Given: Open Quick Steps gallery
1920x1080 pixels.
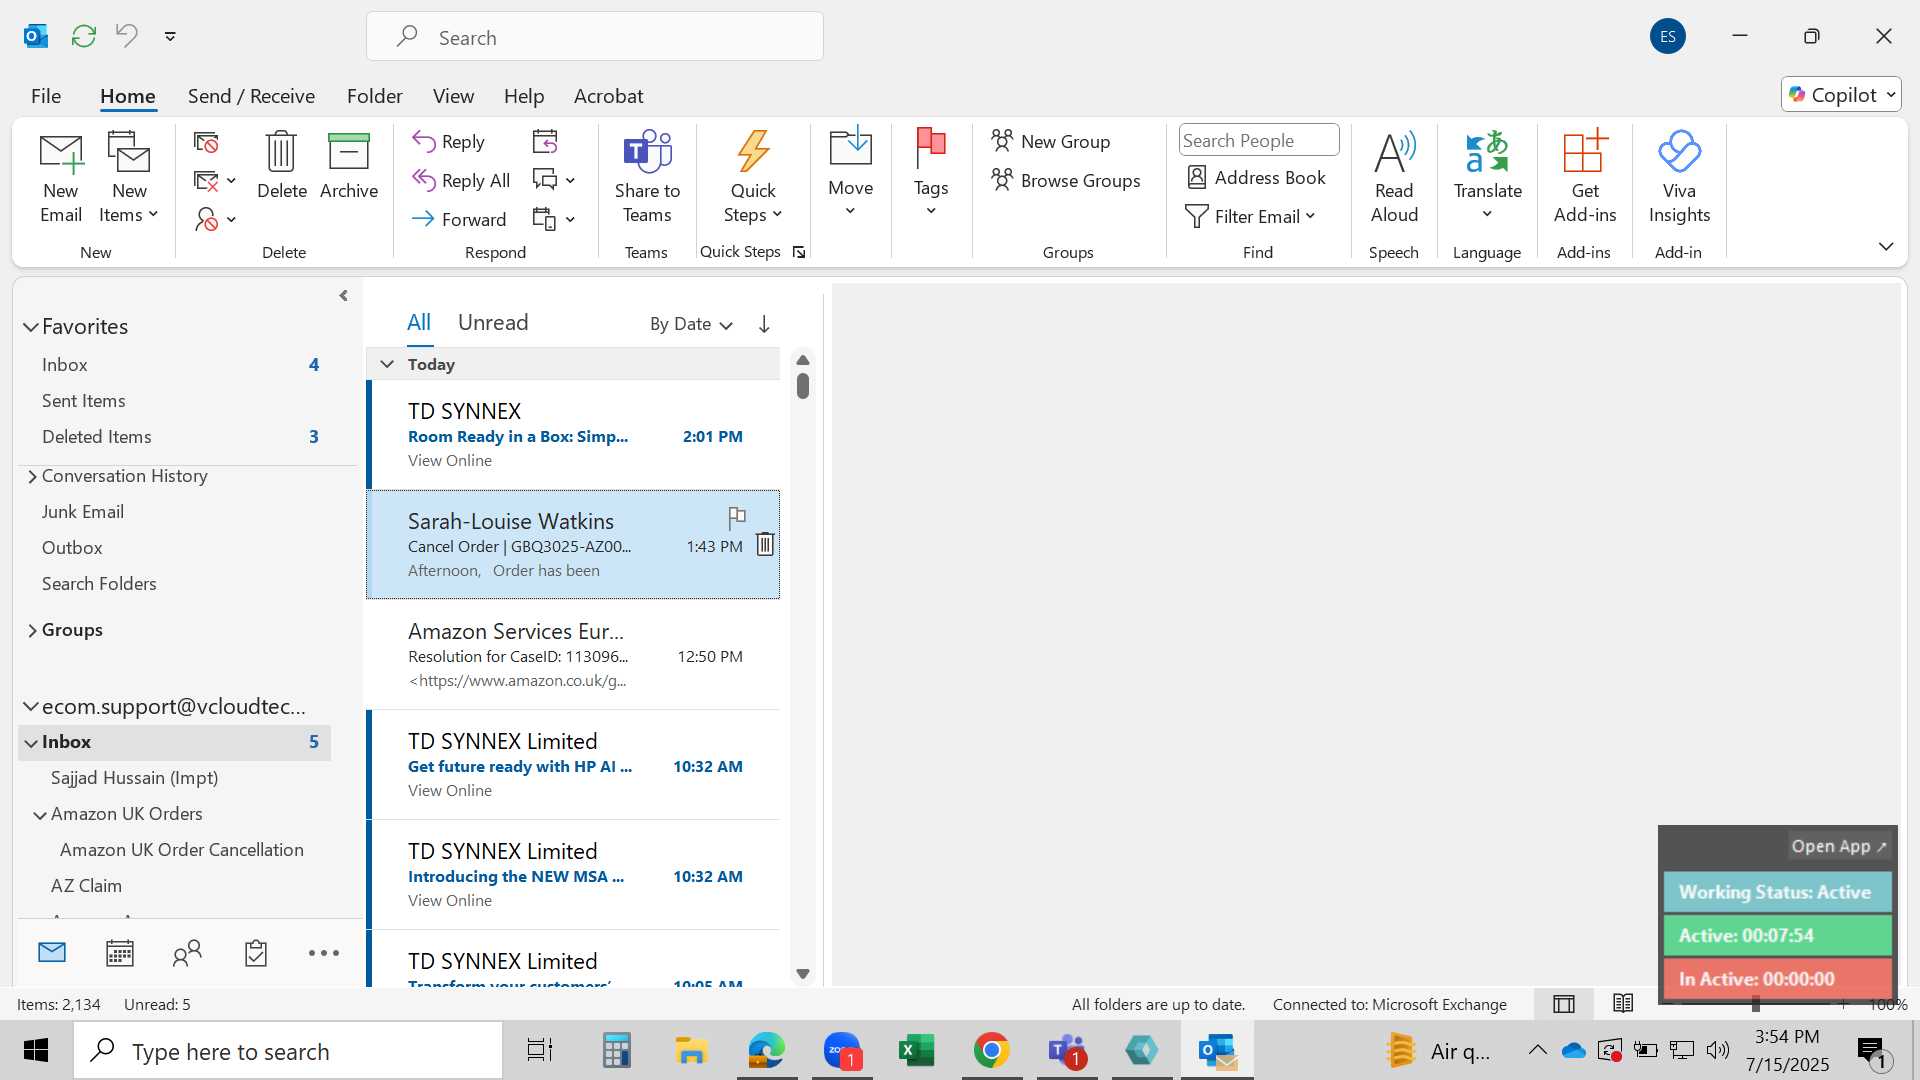Looking at the screenshot, I should click(x=753, y=178).
